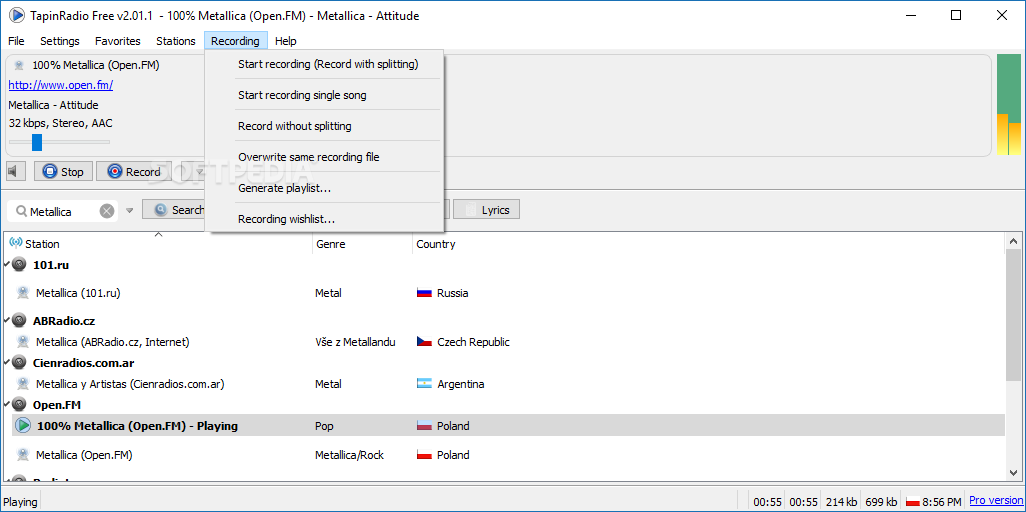The image size is (1026, 512).
Task: Click the station icon of Metallica (101.ru)
Action: coord(23,293)
